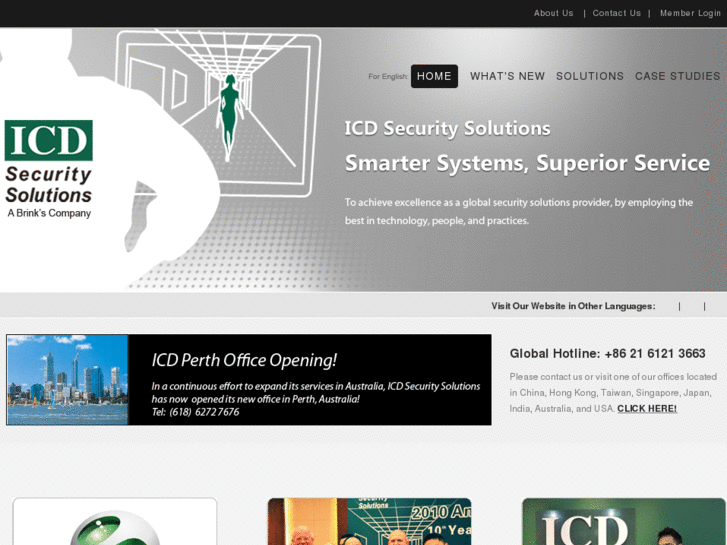This screenshot has height=545, width=727.
Task: Click 'Visit Our Website in Other Languages' text
Action: click(x=573, y=306)
